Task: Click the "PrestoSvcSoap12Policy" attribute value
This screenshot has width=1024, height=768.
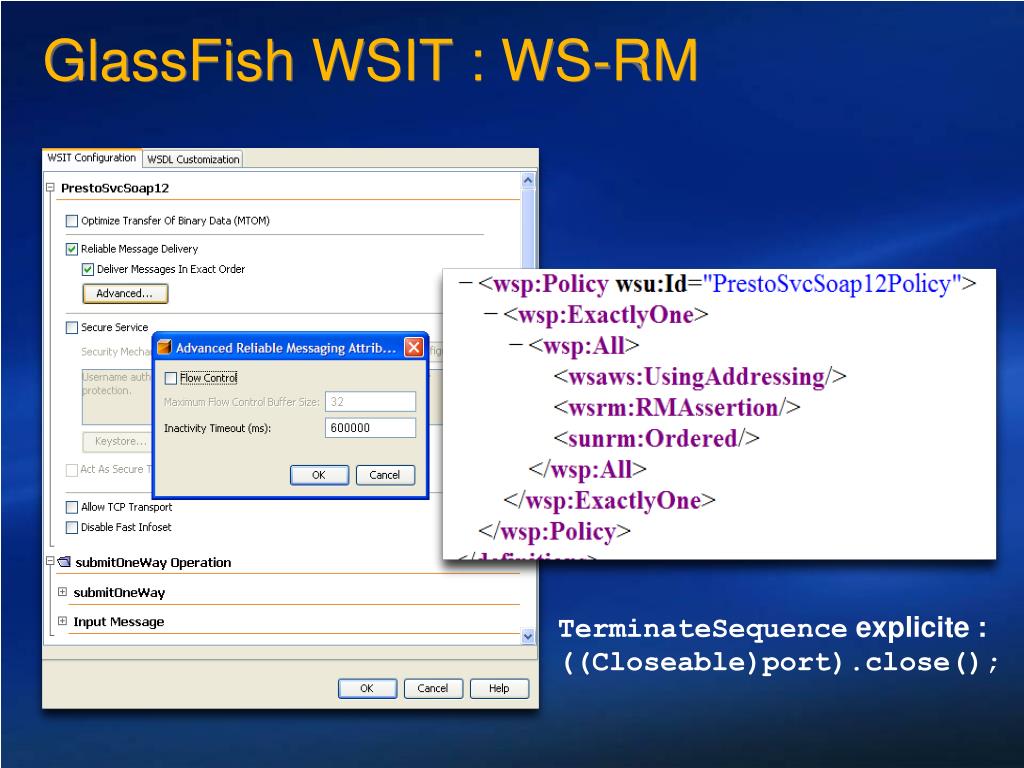Action: tap(831, 283)
